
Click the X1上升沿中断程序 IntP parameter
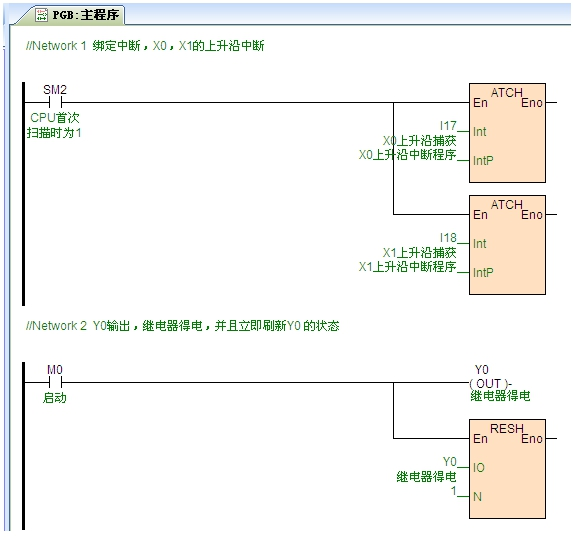click(x=407, y=266)
